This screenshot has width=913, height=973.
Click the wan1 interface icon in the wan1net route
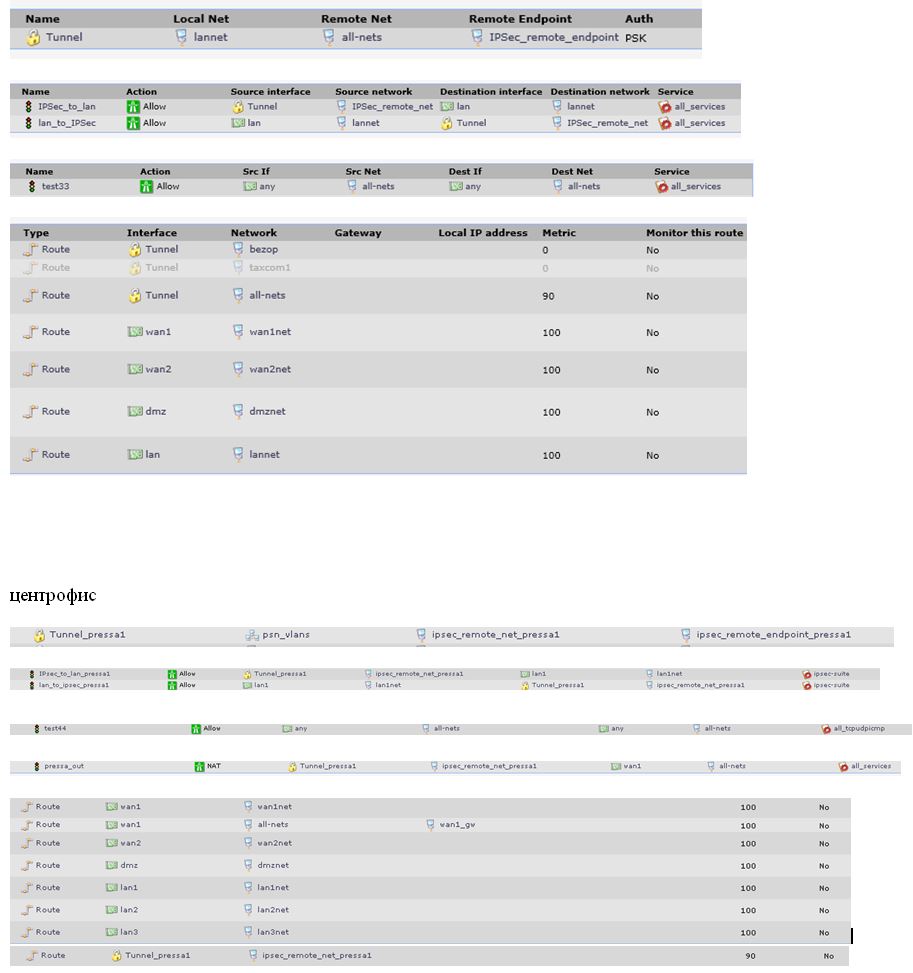135,332
